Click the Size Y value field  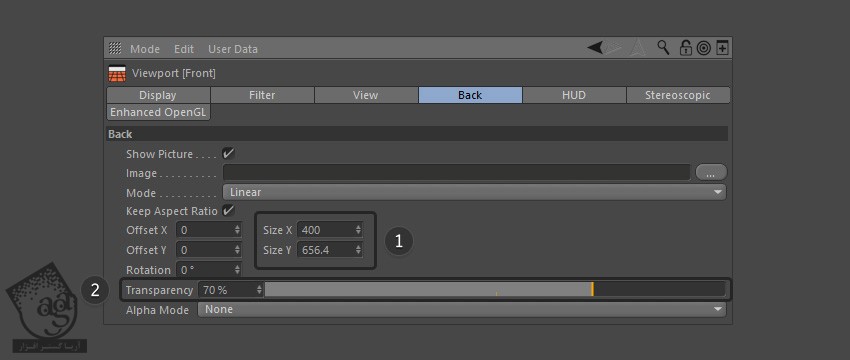click(325, 250)
